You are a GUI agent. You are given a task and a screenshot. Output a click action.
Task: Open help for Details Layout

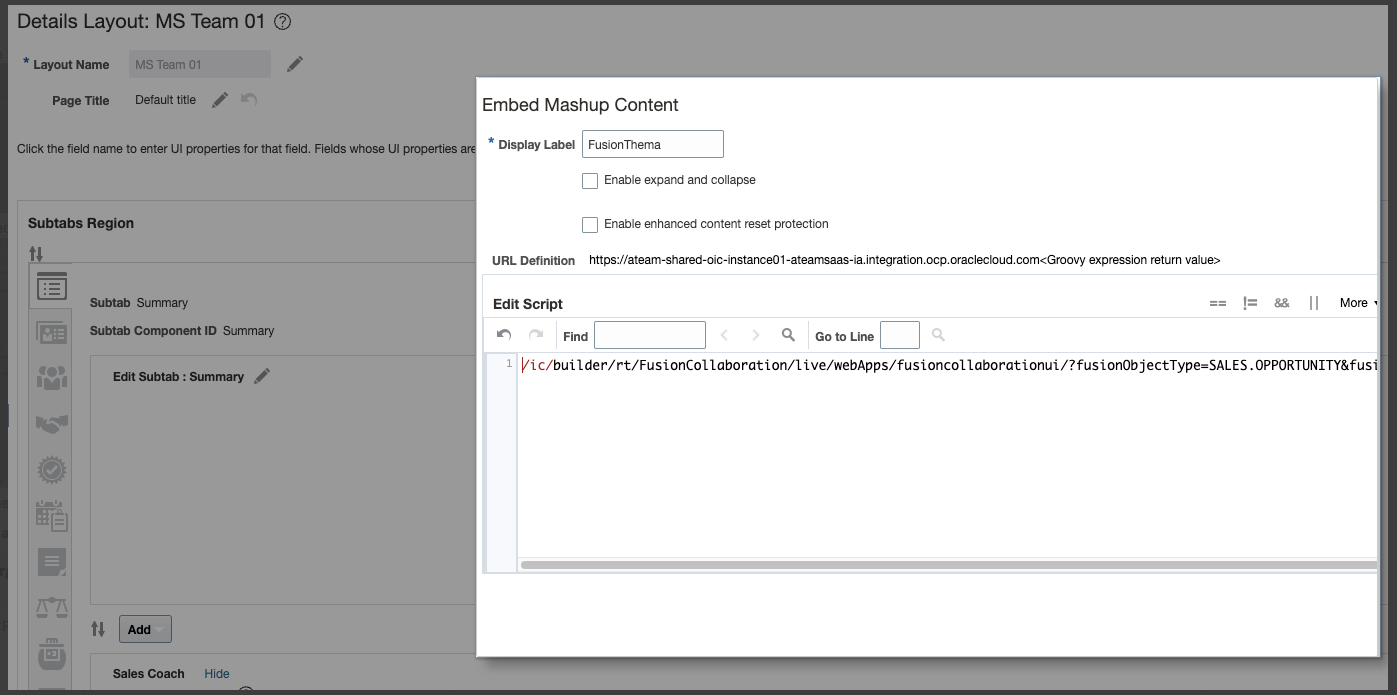[x=283, y=22]
